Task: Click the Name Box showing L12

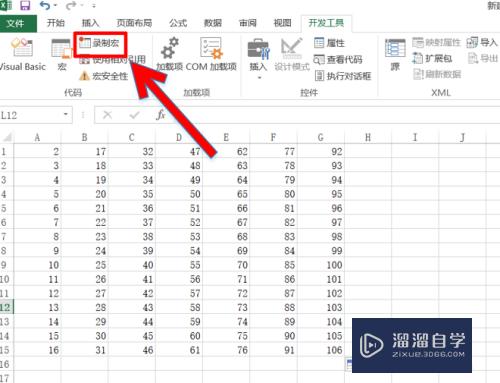Action: tap(31, 115)
